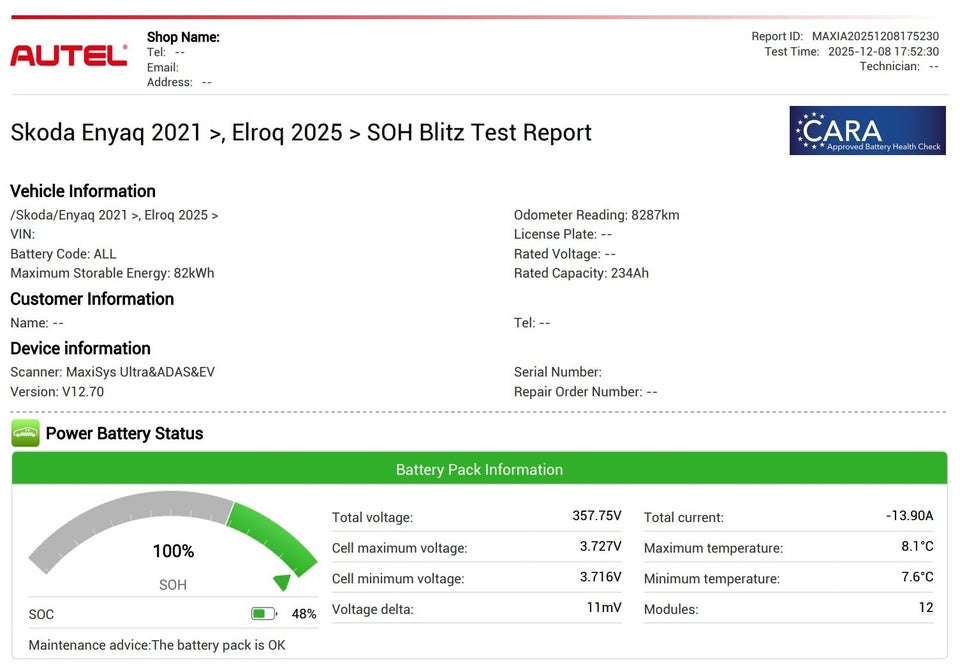Select the Battery Pack Information header bar
This screenshot has height=665, width=960.
coord(479,469)
